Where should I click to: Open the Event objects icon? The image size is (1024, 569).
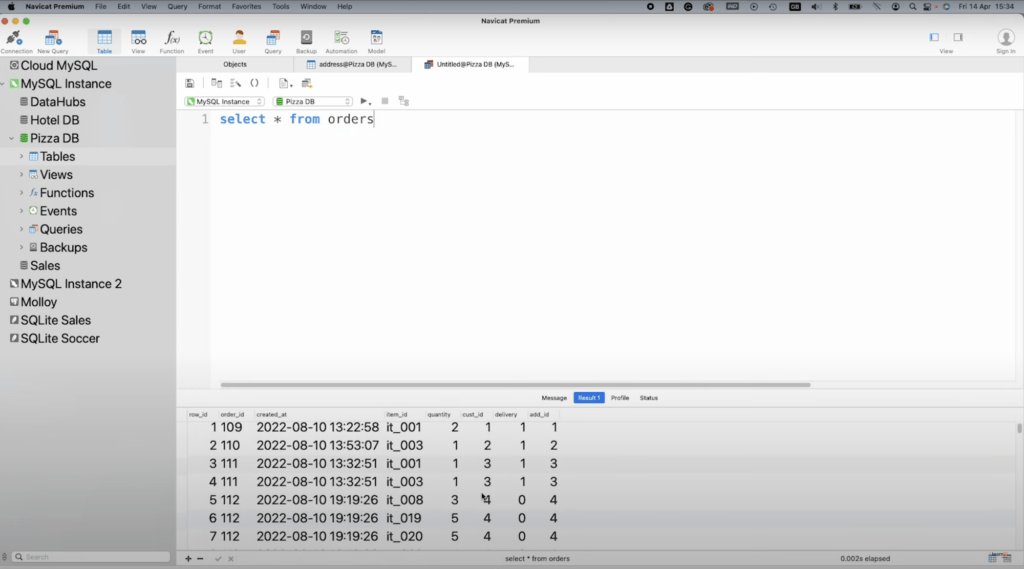pyautogui.click(x=205, y=39)
